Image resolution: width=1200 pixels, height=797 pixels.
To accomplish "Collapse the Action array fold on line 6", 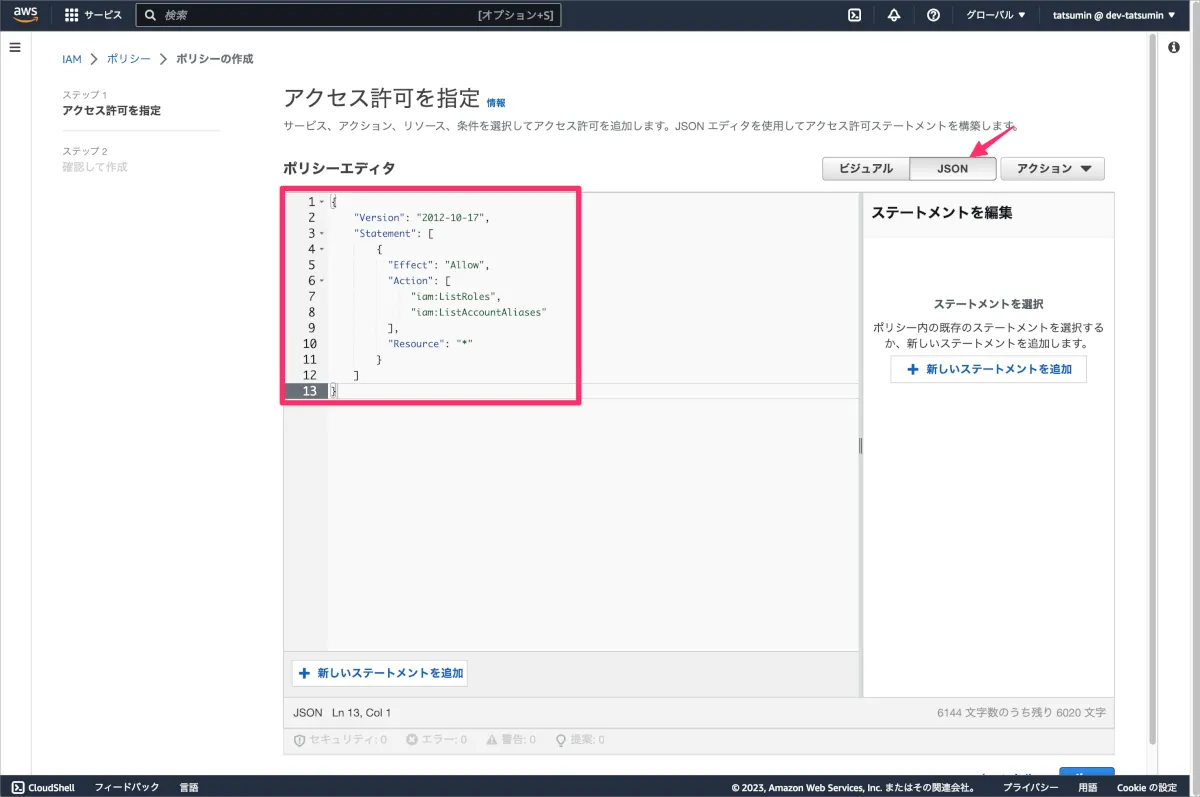I will pos(322,281).
